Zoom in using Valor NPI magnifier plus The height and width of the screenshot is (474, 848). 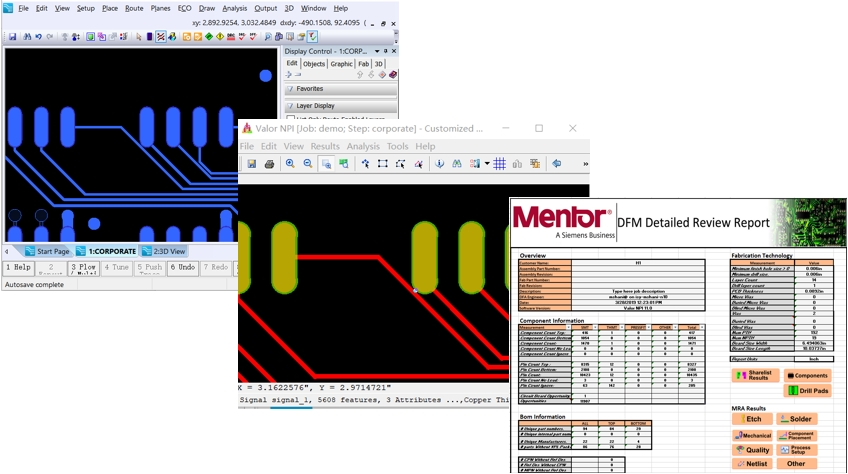point(290,163)
